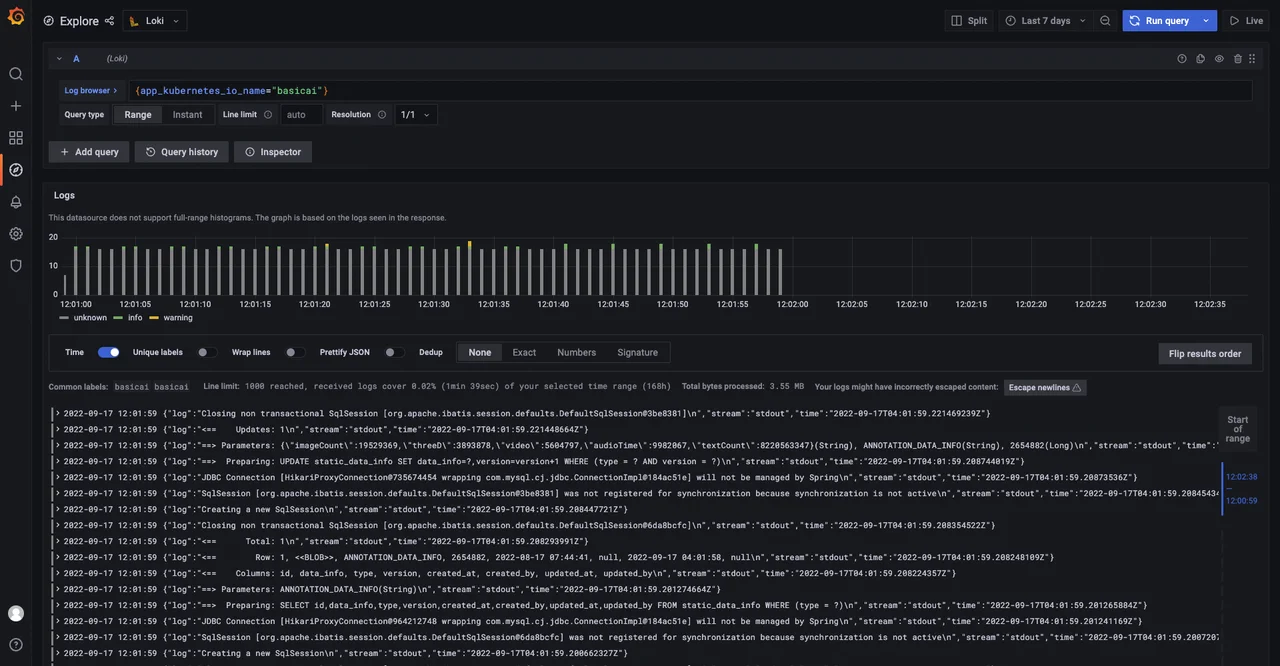
Task: Open the Alerting bell icon
Action: click(16, 202)
